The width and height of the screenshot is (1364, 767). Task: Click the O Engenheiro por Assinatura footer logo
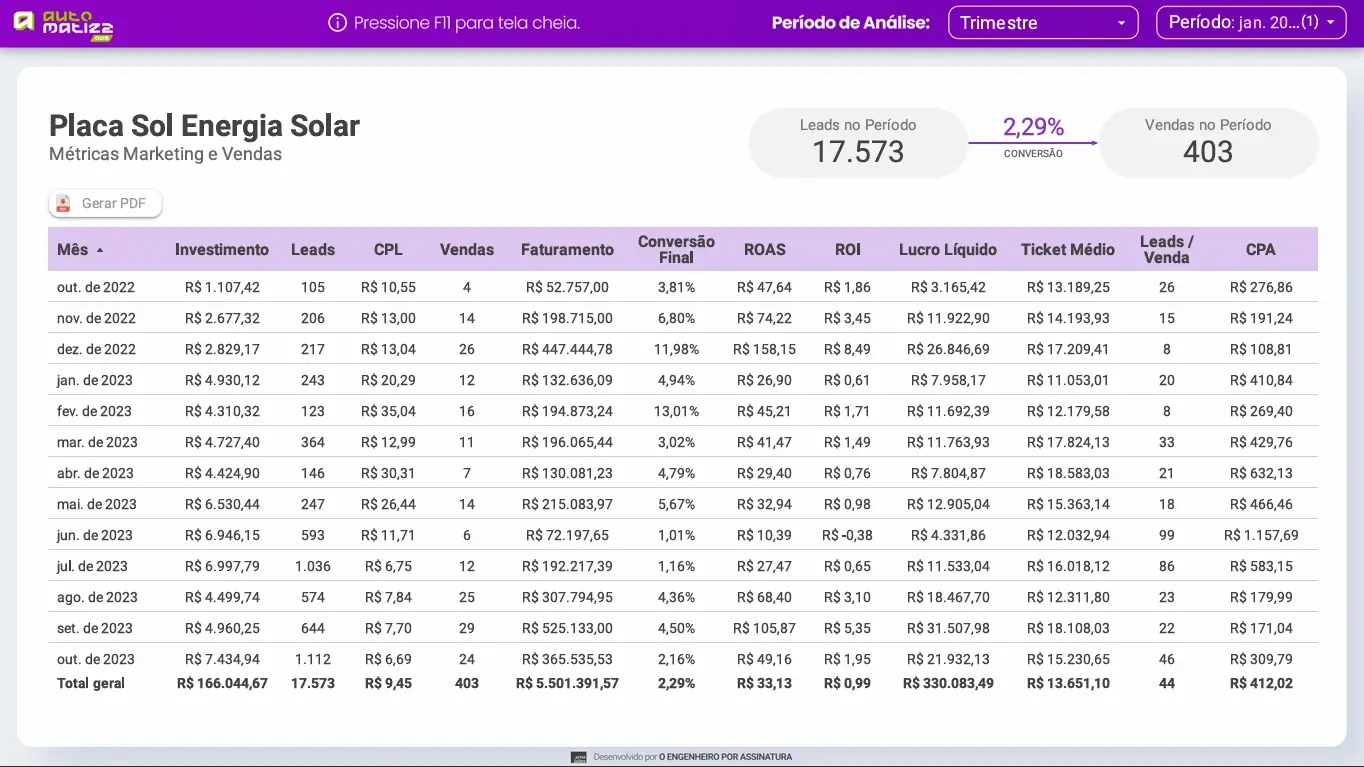click(x=578, y=757)
